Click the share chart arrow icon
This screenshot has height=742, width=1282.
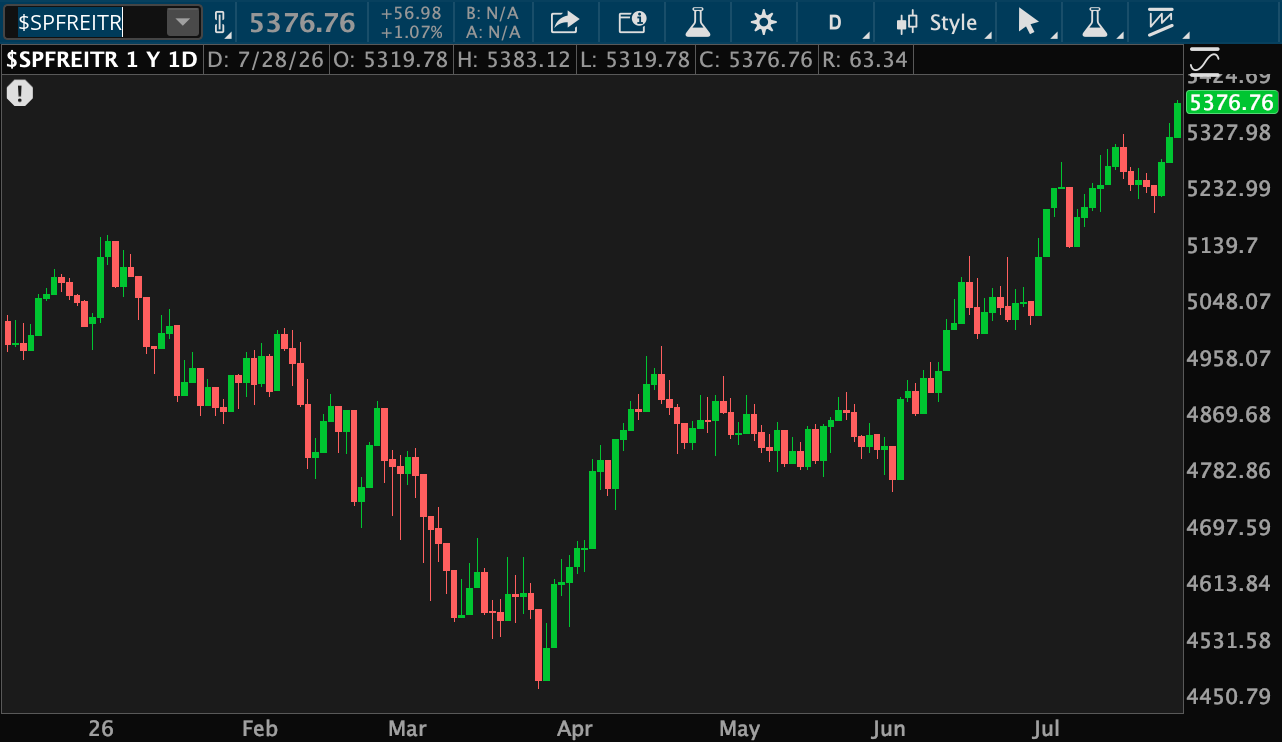[x=565, y=22]
